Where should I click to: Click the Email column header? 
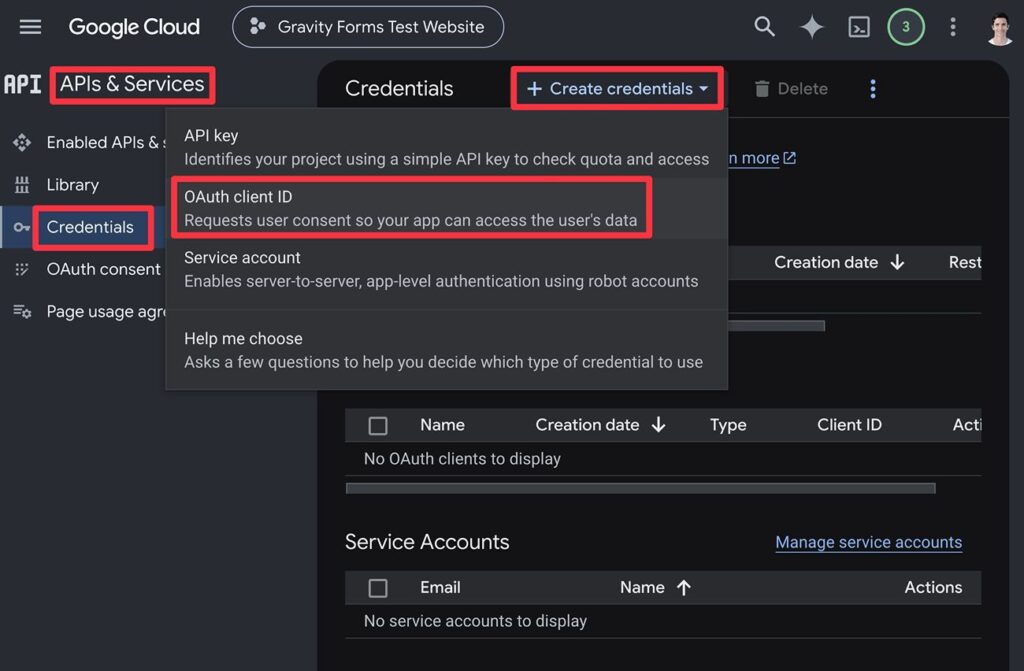[x=440, y=587]
